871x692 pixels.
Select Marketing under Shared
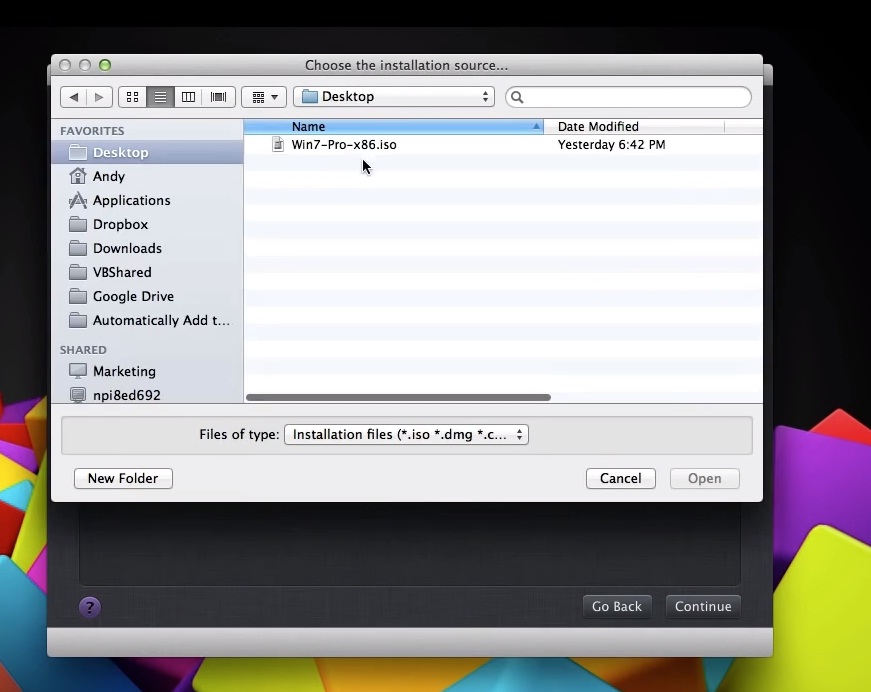(124, 371)
